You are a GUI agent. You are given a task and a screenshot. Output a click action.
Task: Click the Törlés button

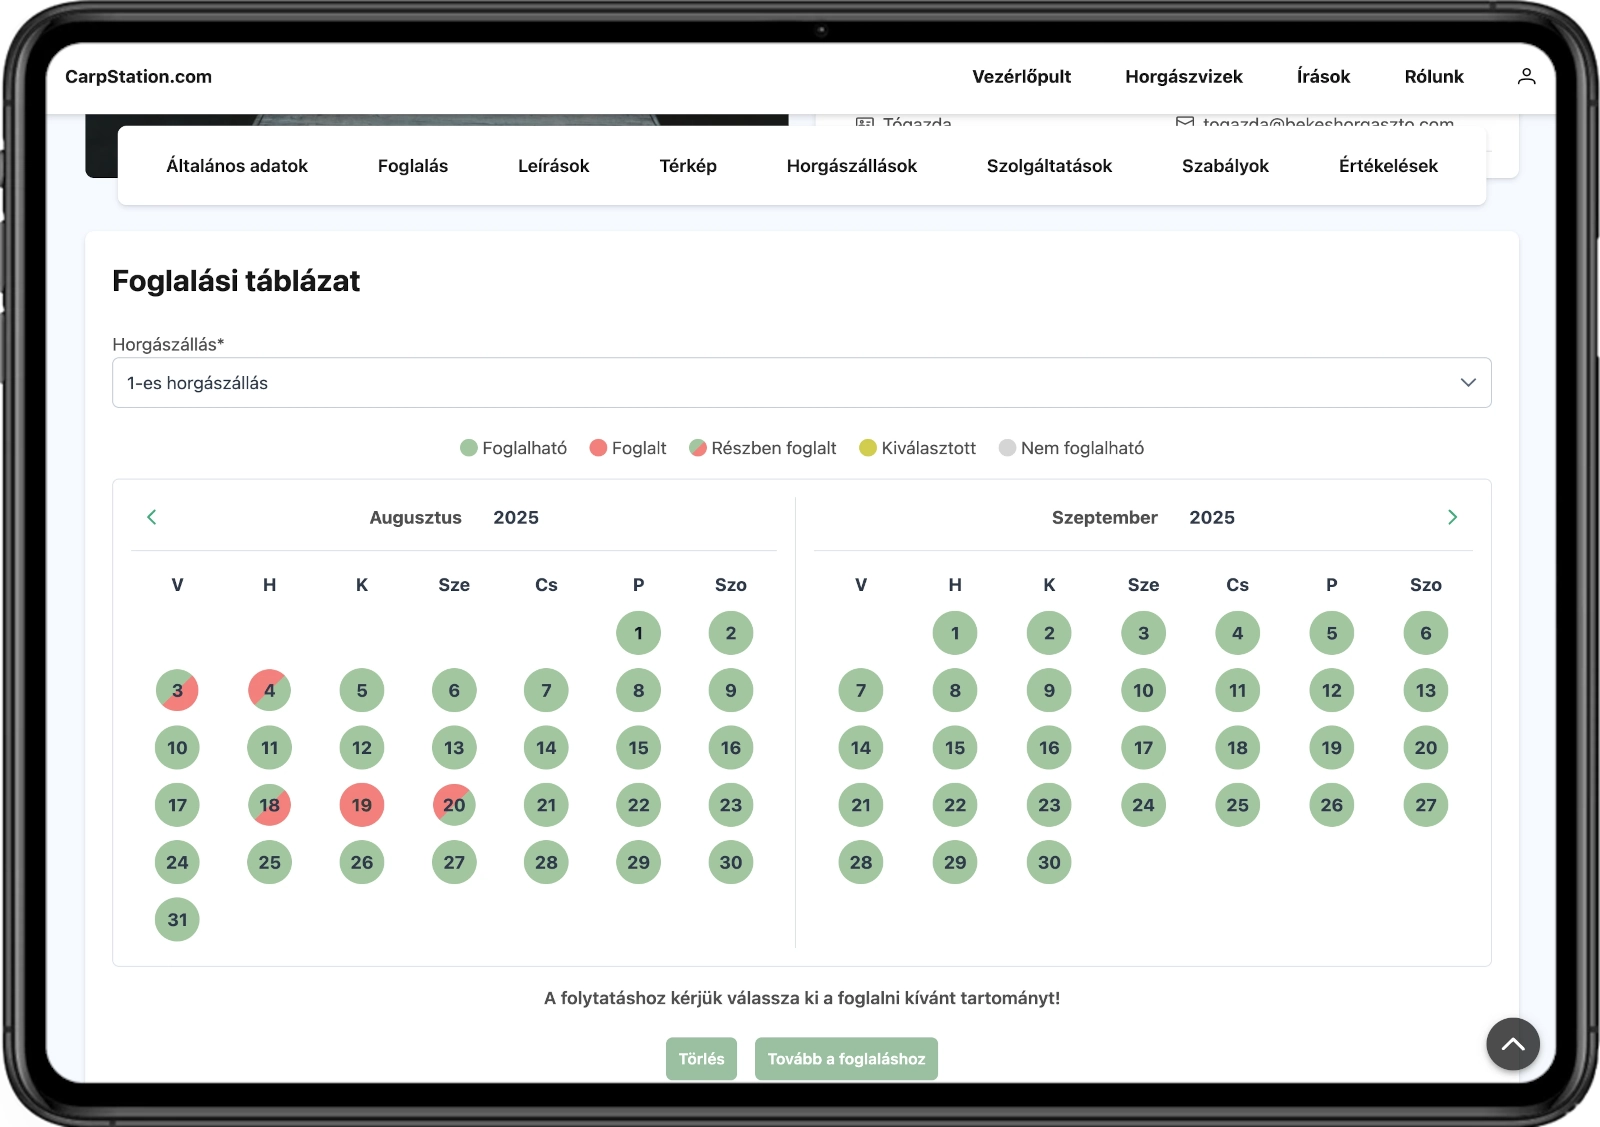coord(700,1058)
